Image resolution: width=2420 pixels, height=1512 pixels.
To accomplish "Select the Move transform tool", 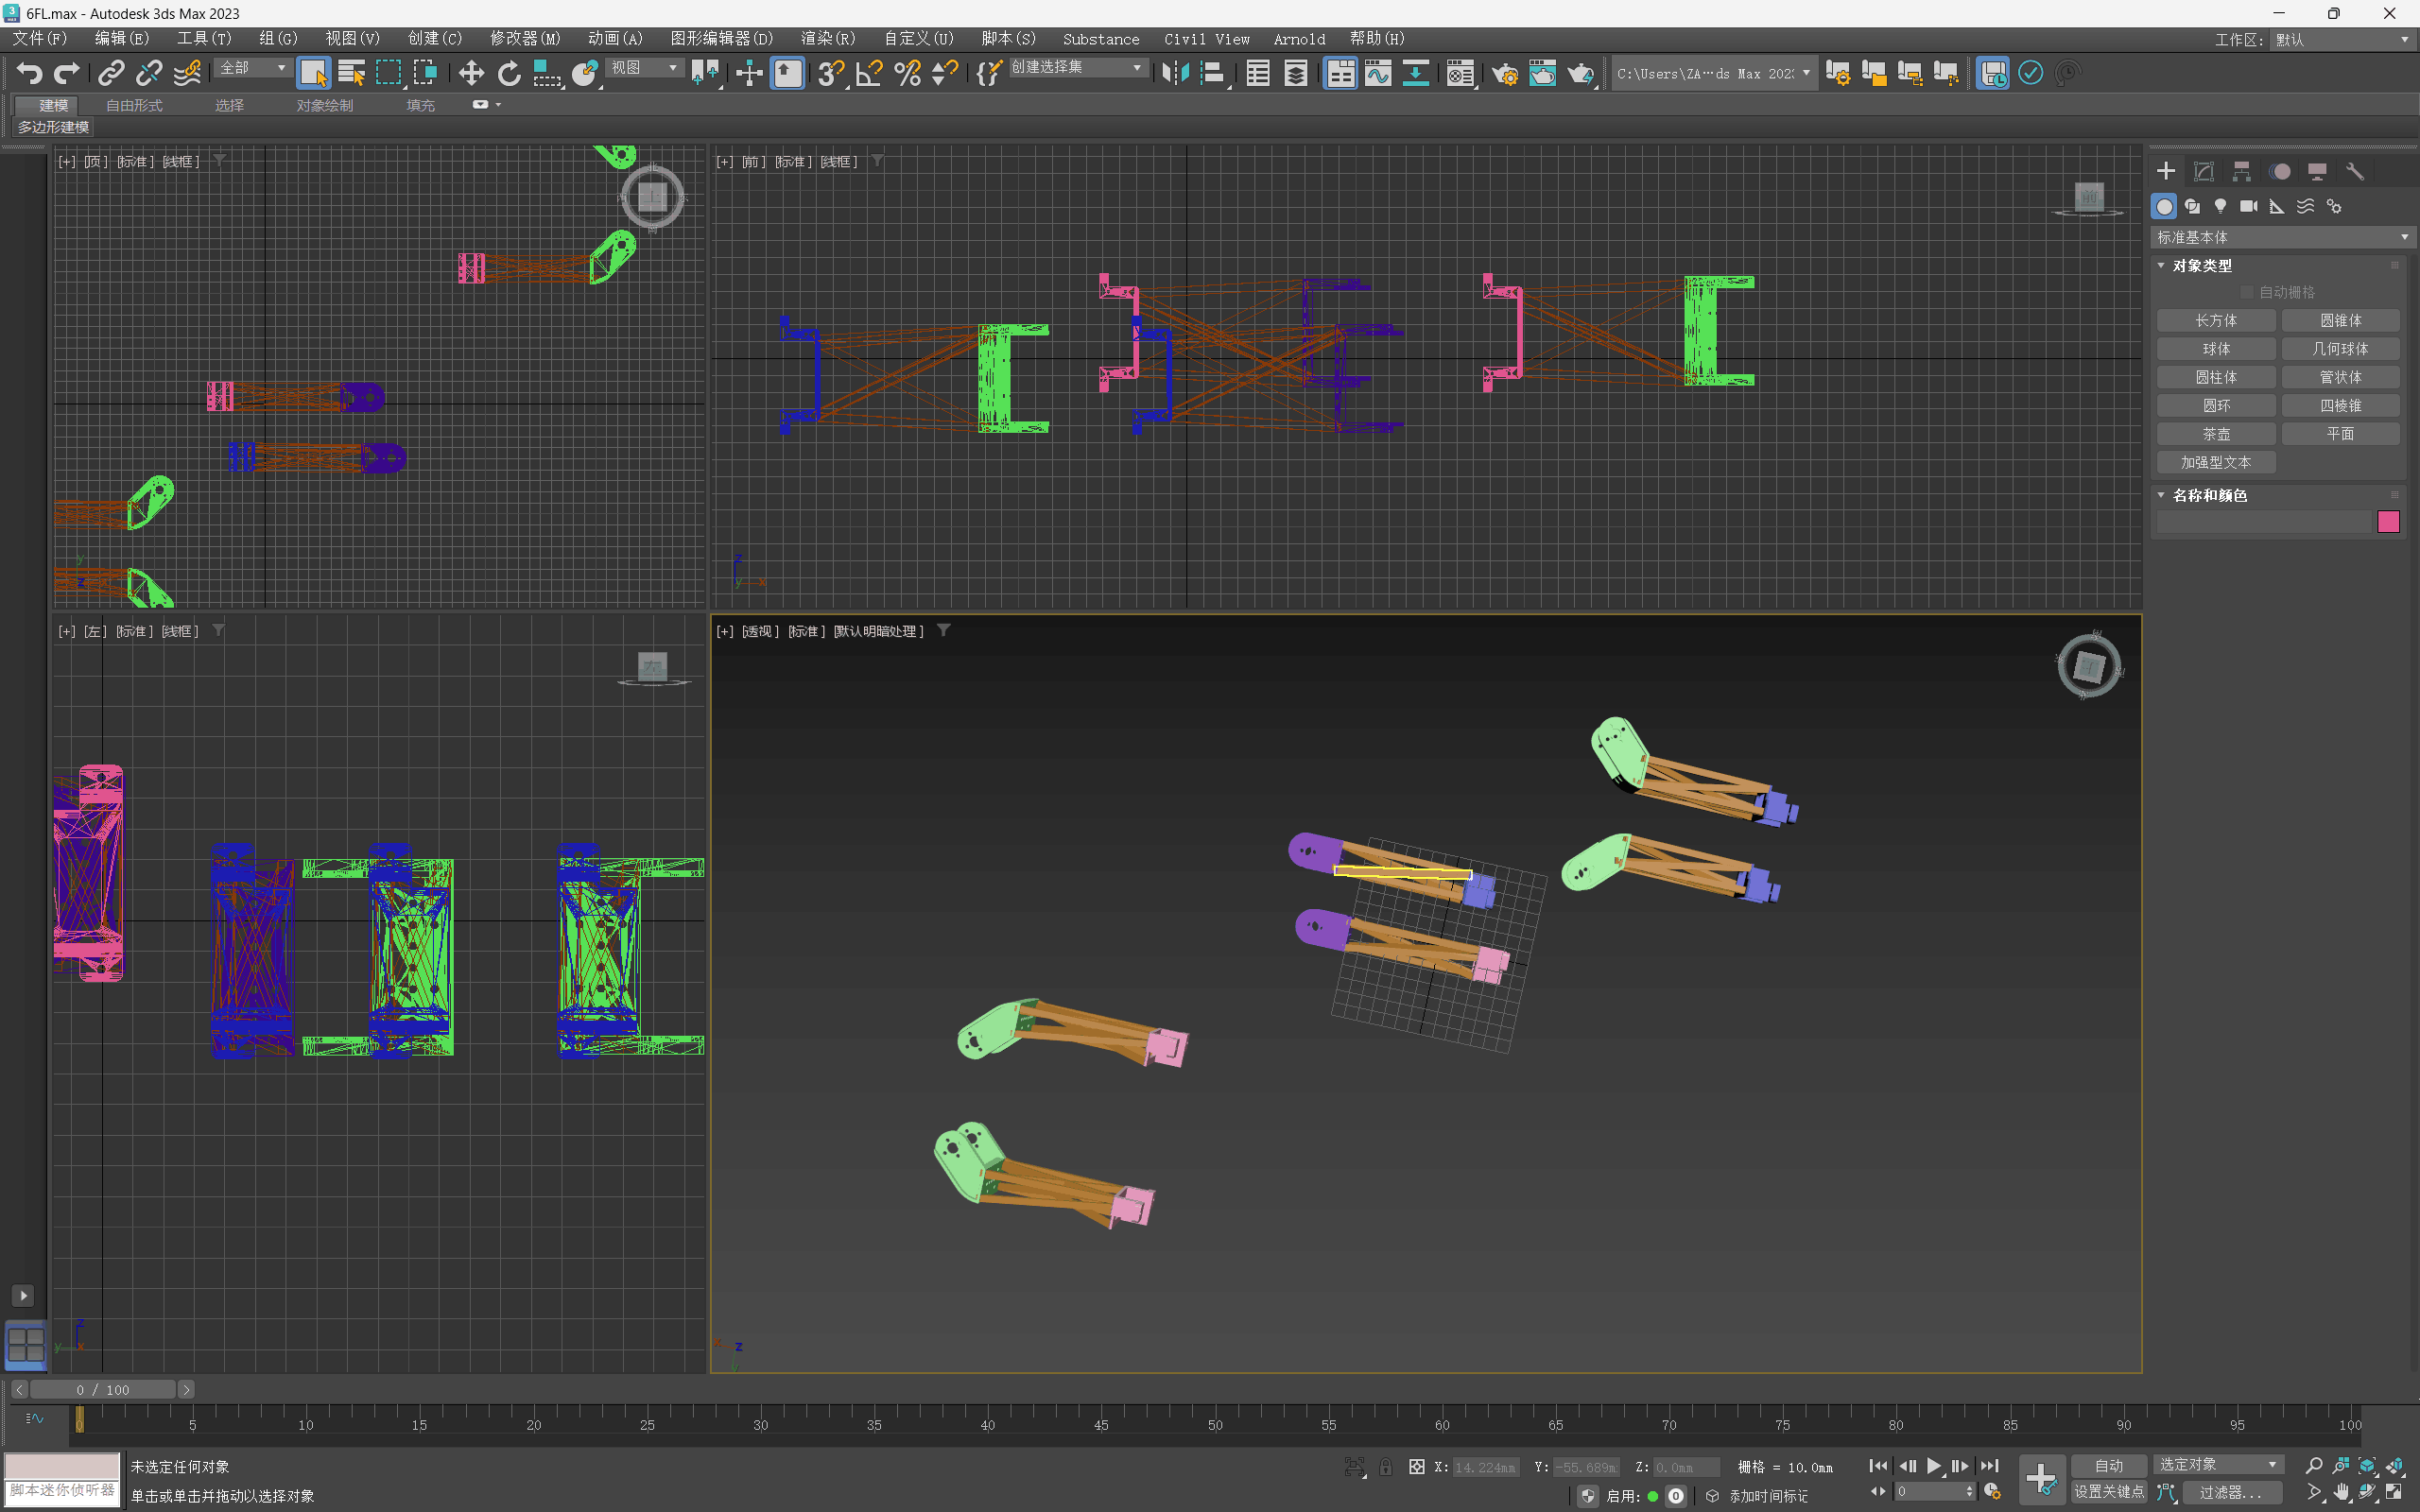I will coord(471,73).
